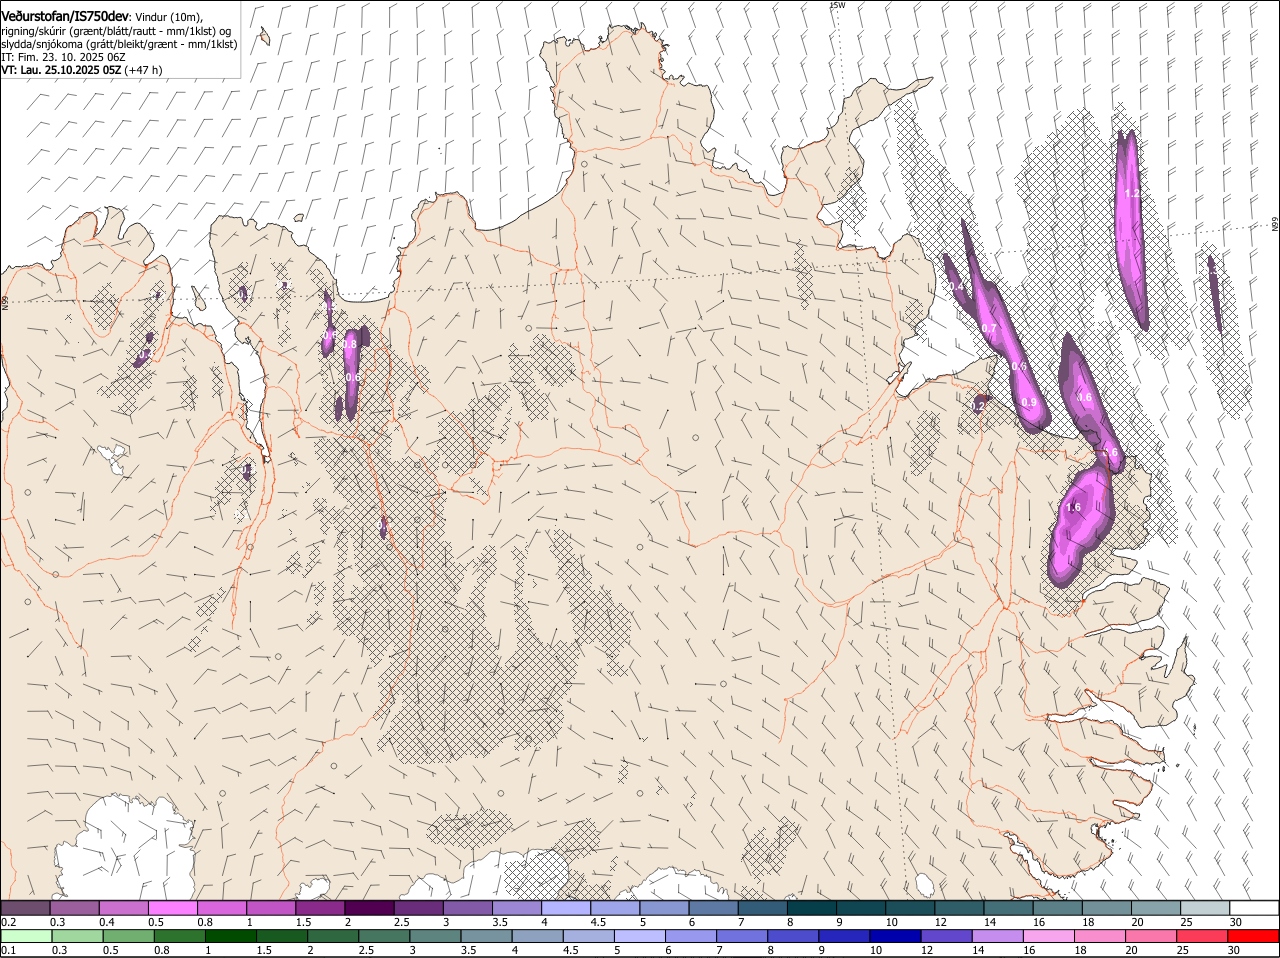The width and height of the screenshot is (1280, 958).
Task: Select the lower-scale blue swatch between 7 and 8
Action: coord(742,936)
